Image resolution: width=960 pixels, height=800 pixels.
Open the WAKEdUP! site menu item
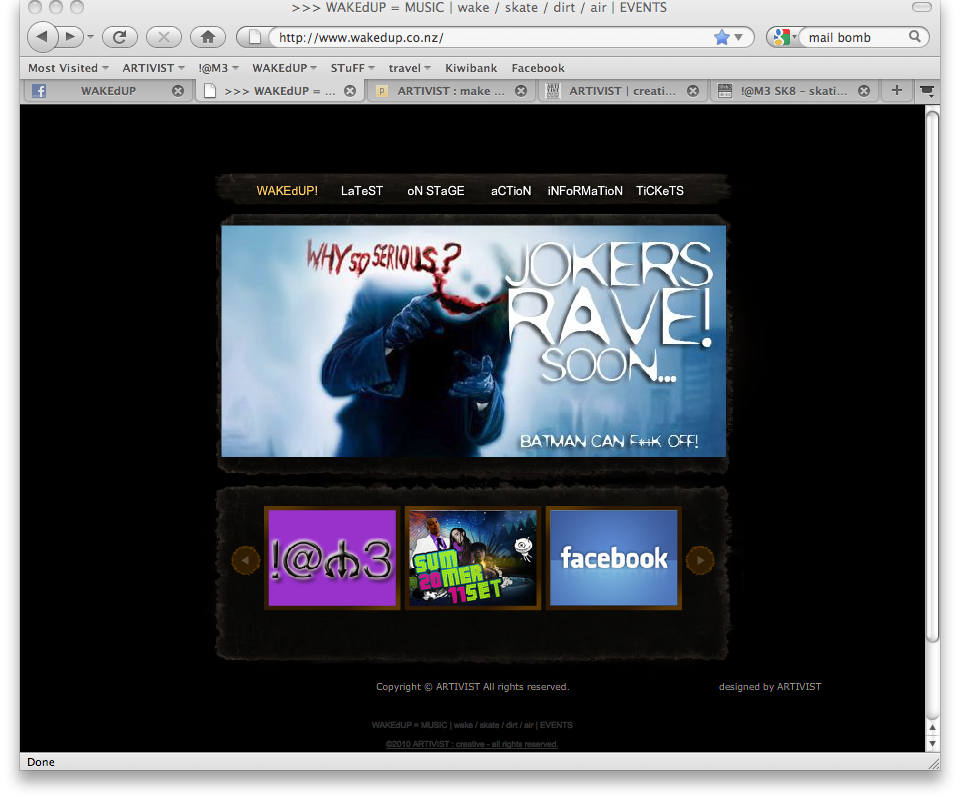(x=287, y=191)
